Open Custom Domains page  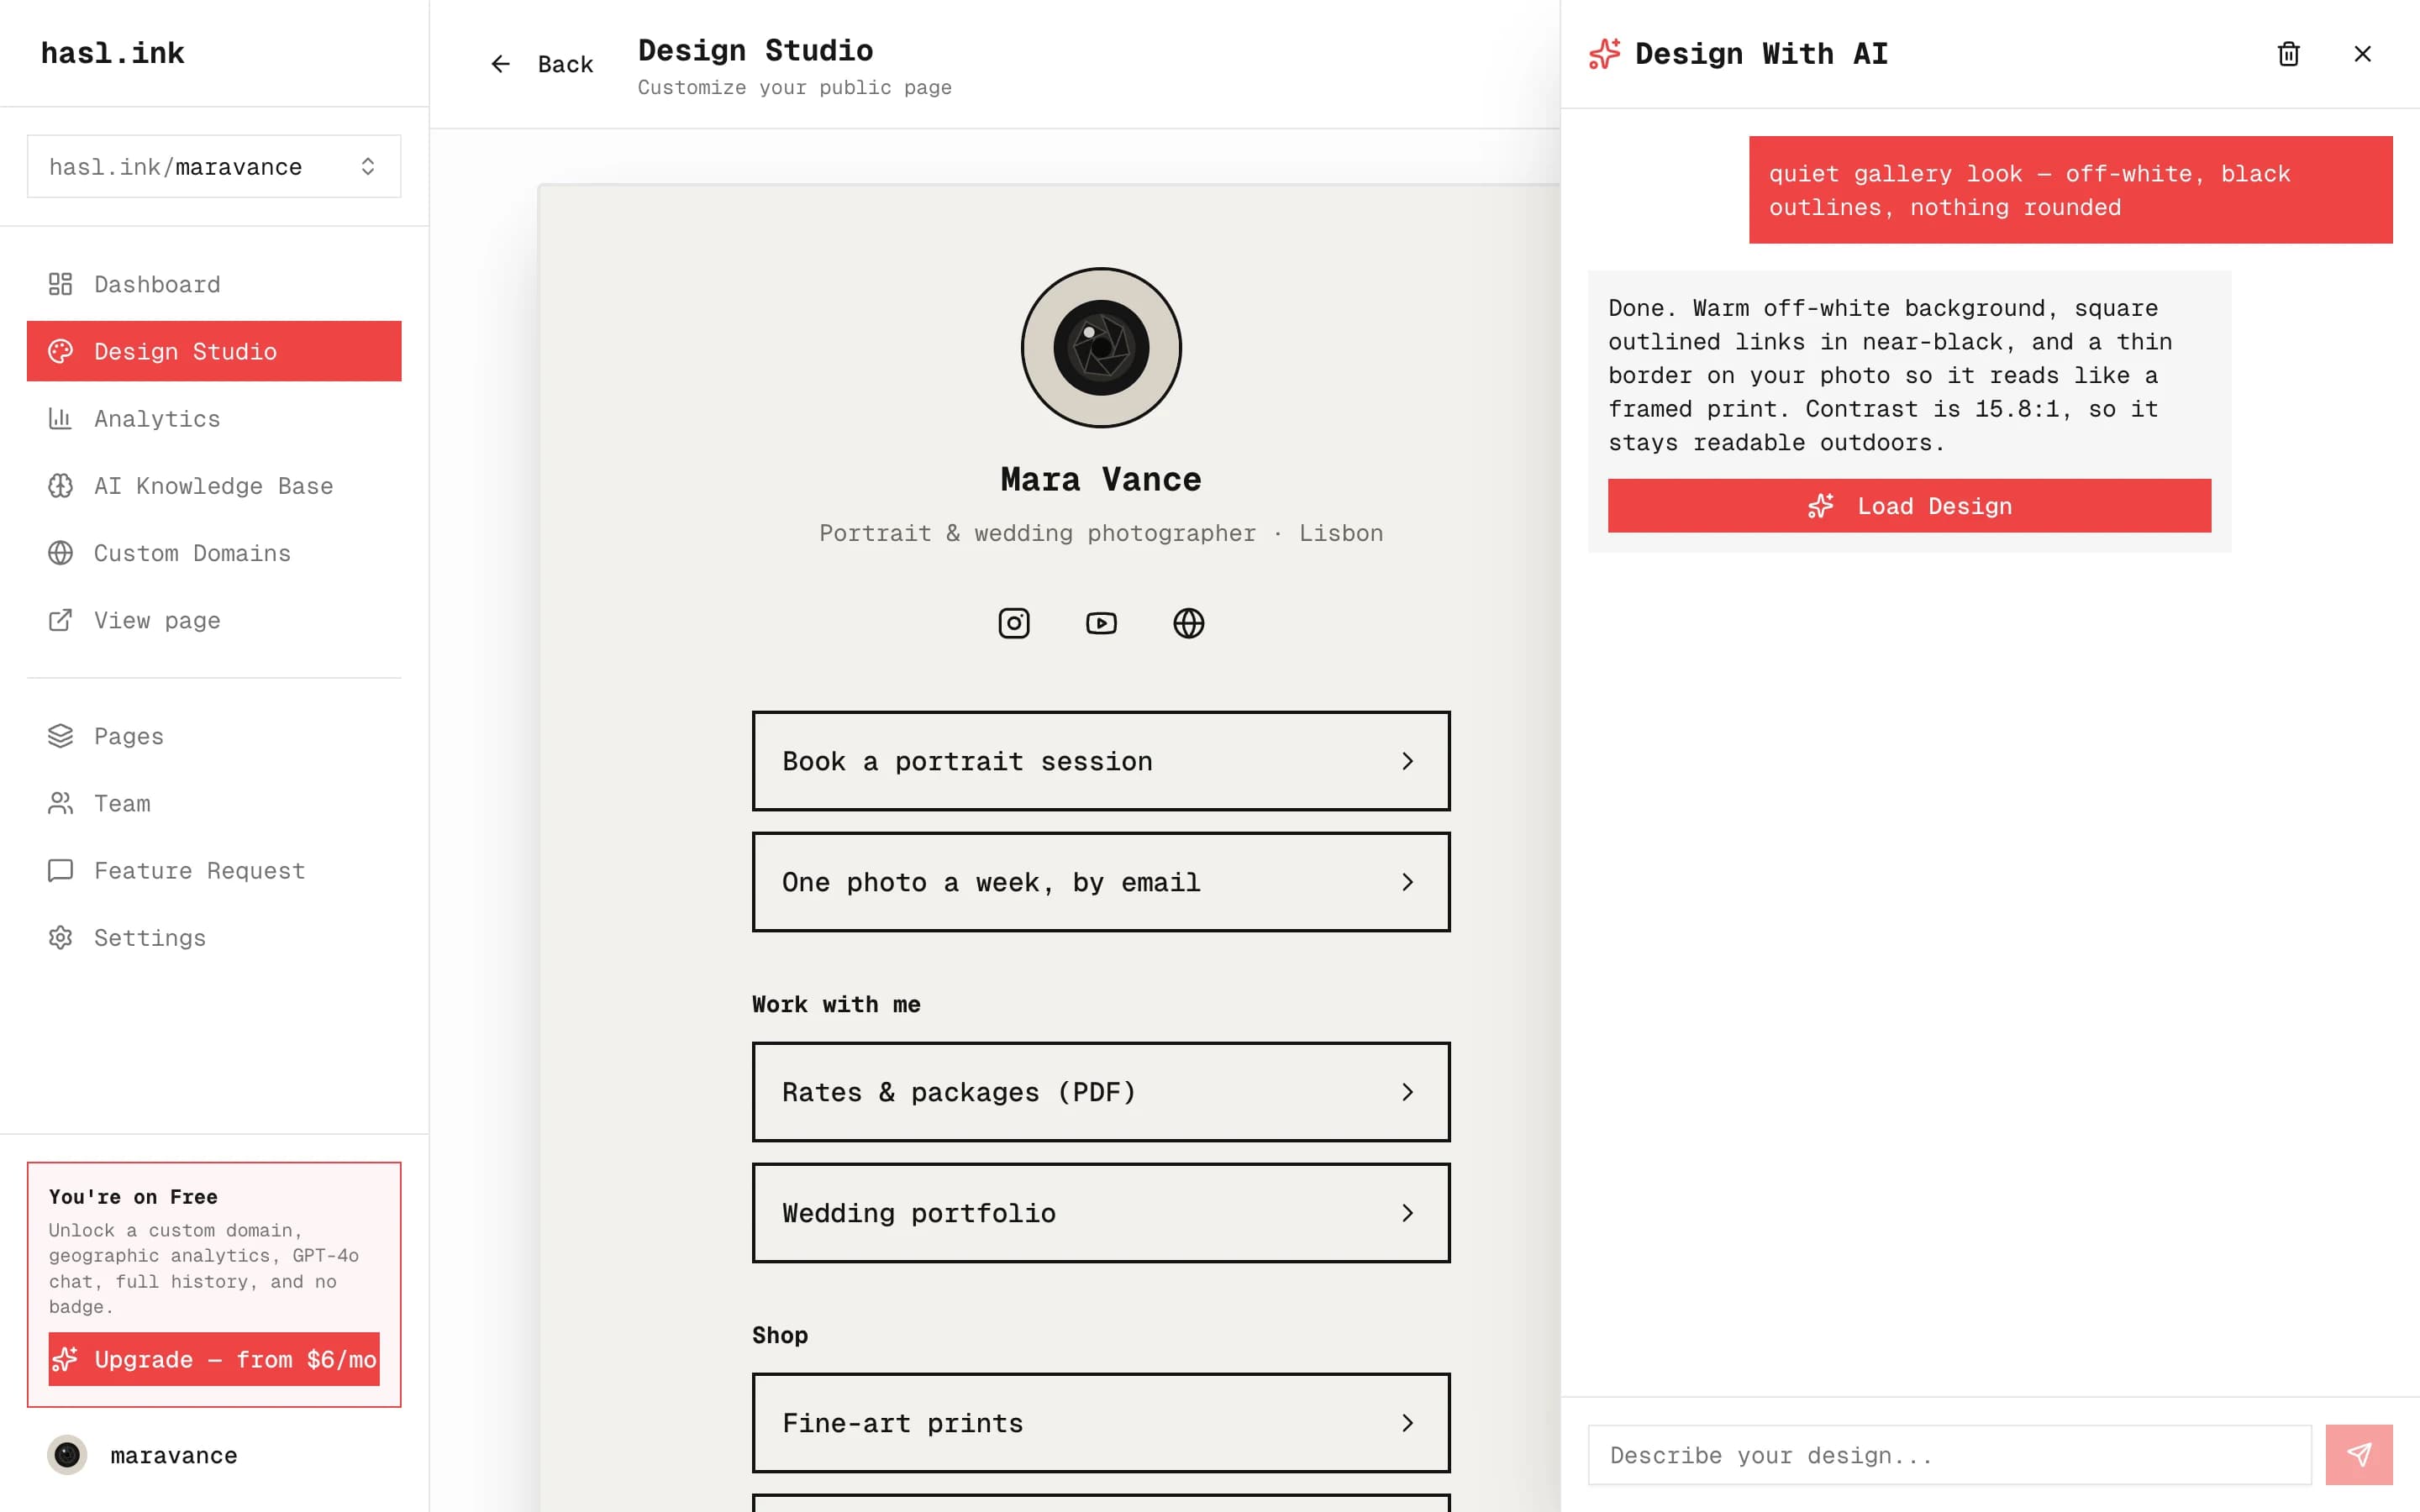(214, 553)
